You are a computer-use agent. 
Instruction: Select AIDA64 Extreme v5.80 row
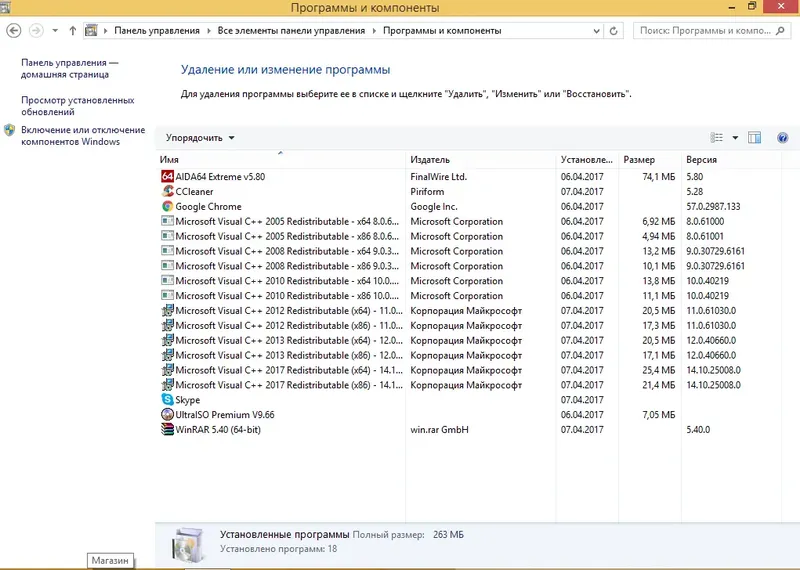(468, 177)
